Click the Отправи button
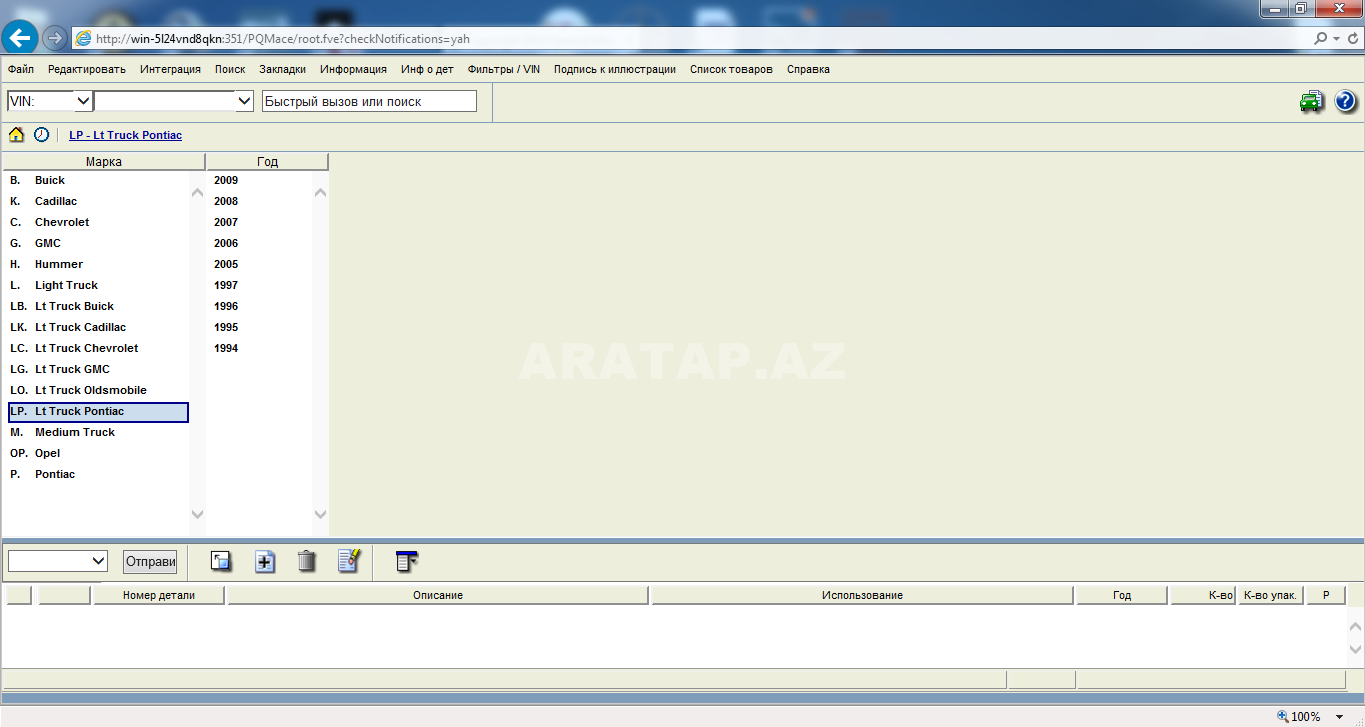The image size is (1365, 727). pos(150,561)
